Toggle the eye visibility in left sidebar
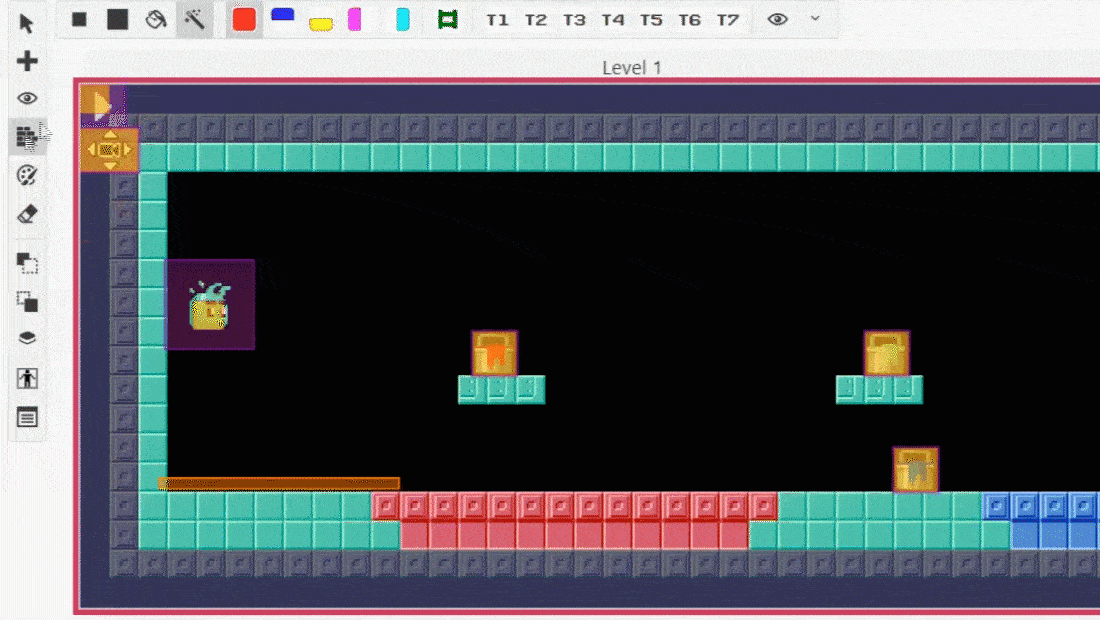The width and height of the screenshot is (1100, 620). click(27, 98)
